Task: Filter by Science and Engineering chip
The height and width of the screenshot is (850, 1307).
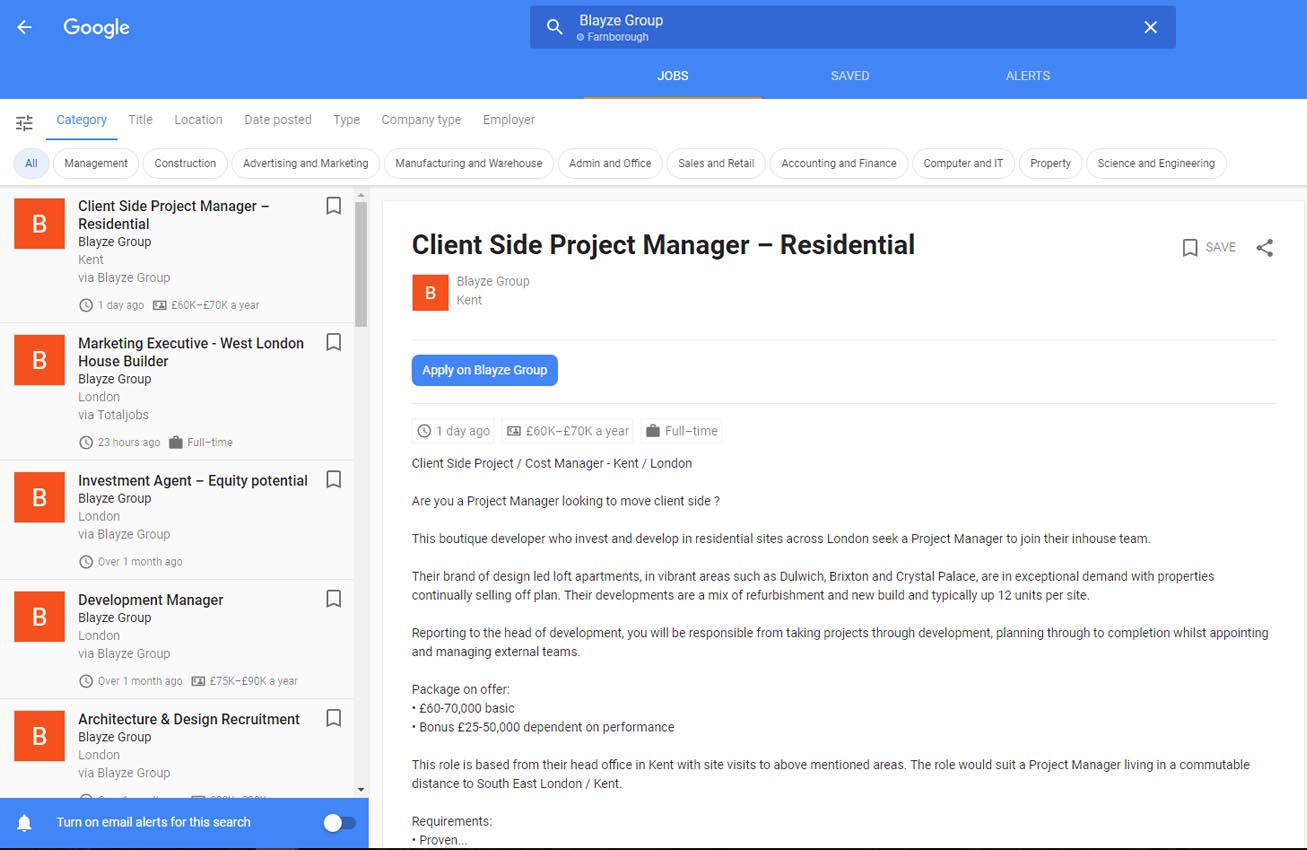Action: pos(1156,164)
